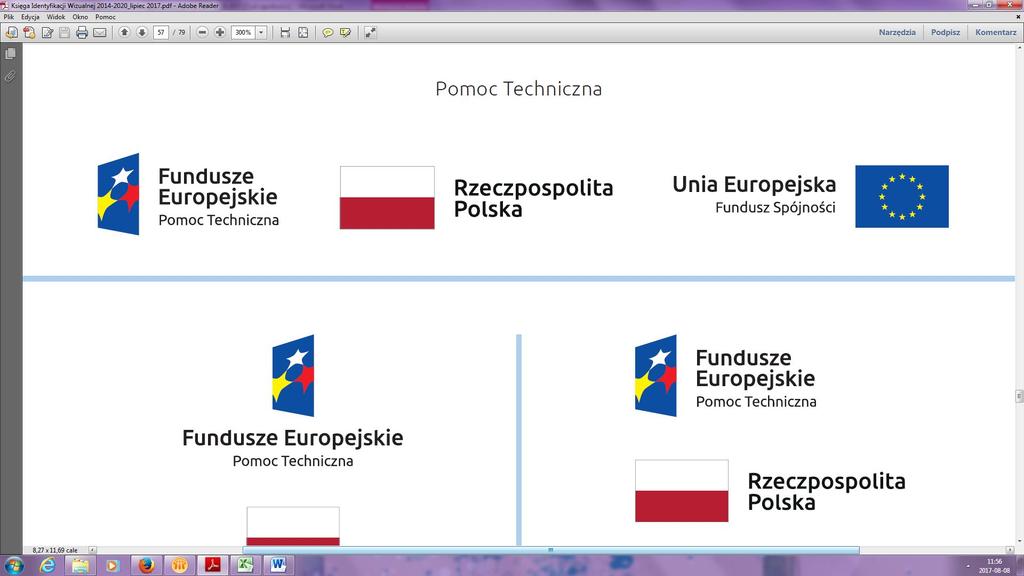Click the create PDF online icon
1024x576 pixels.
point(11,32)
